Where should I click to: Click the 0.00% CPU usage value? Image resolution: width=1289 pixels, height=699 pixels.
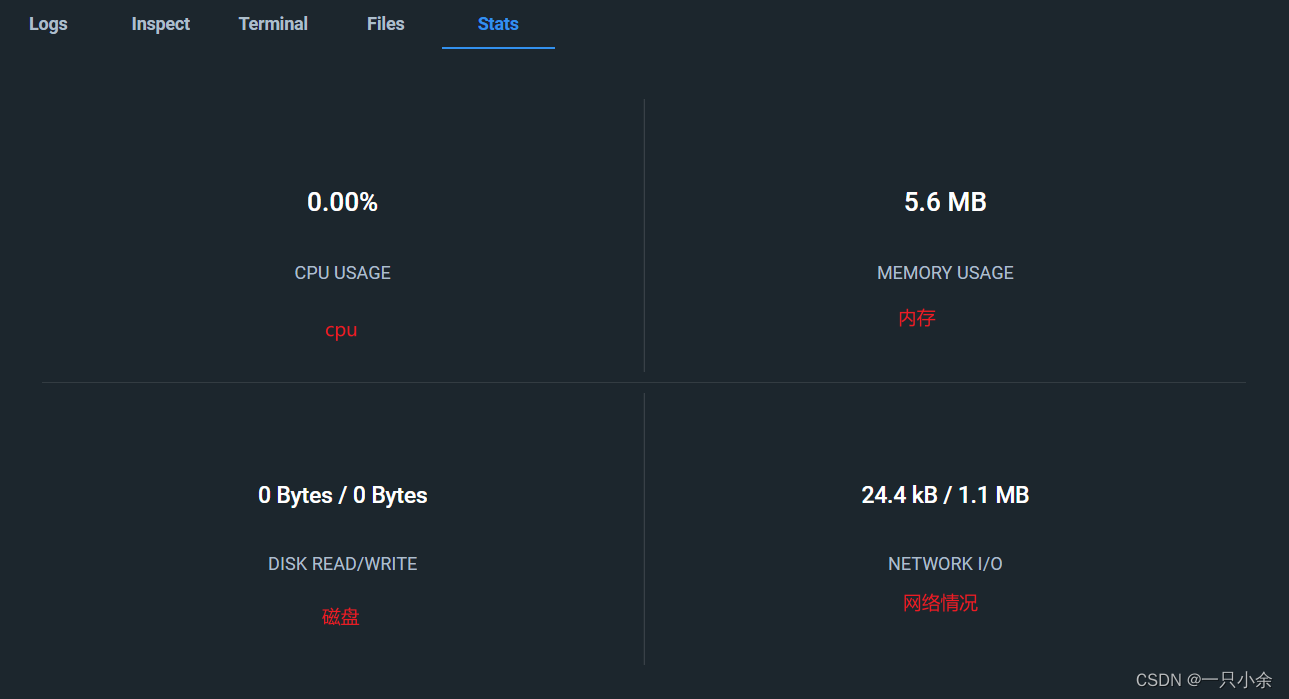(x=342, y=202)
